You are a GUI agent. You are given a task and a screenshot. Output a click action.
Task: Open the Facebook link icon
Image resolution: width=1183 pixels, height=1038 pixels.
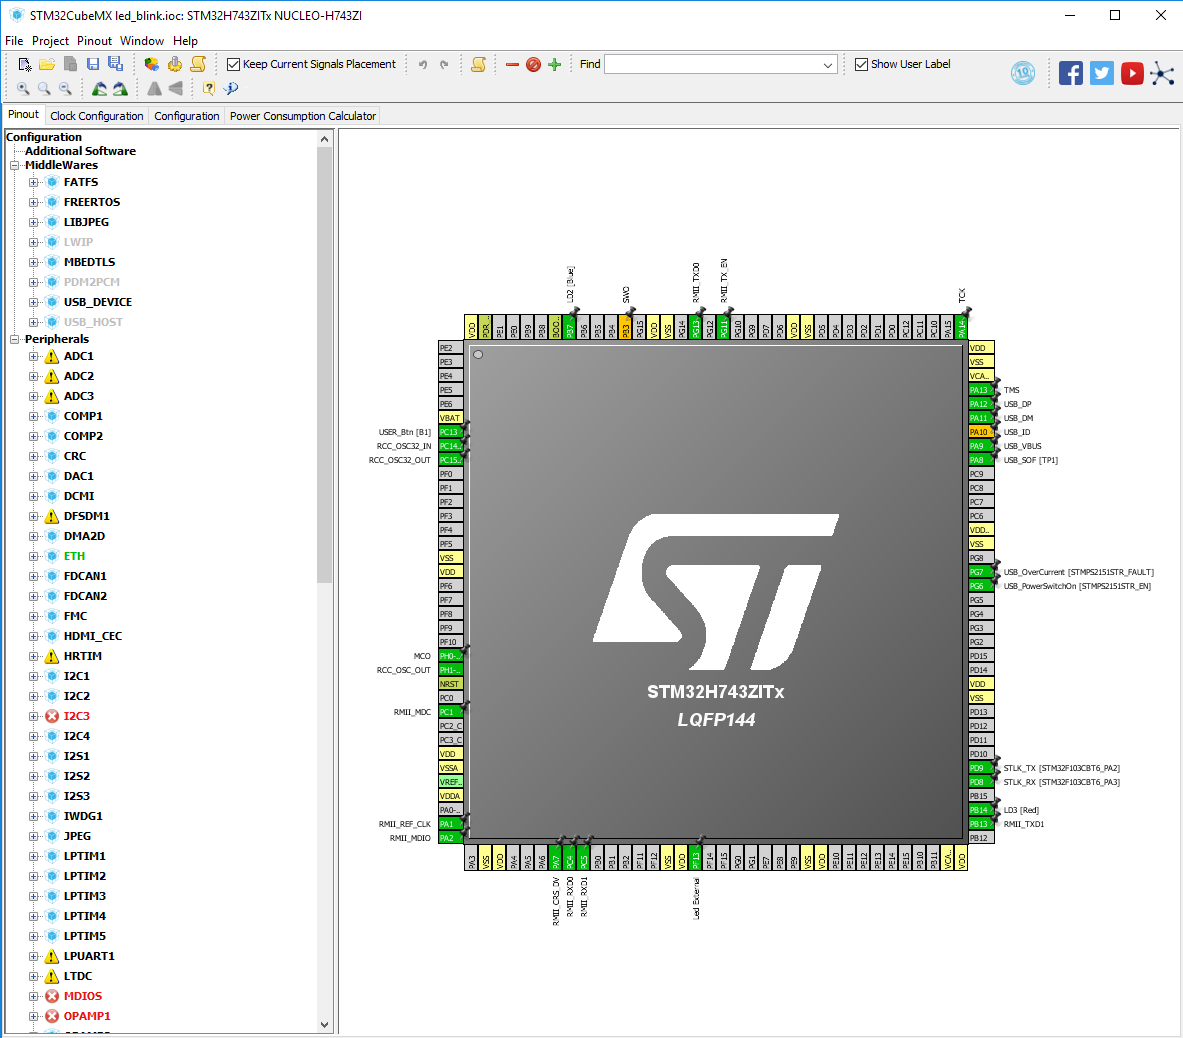1071,73
